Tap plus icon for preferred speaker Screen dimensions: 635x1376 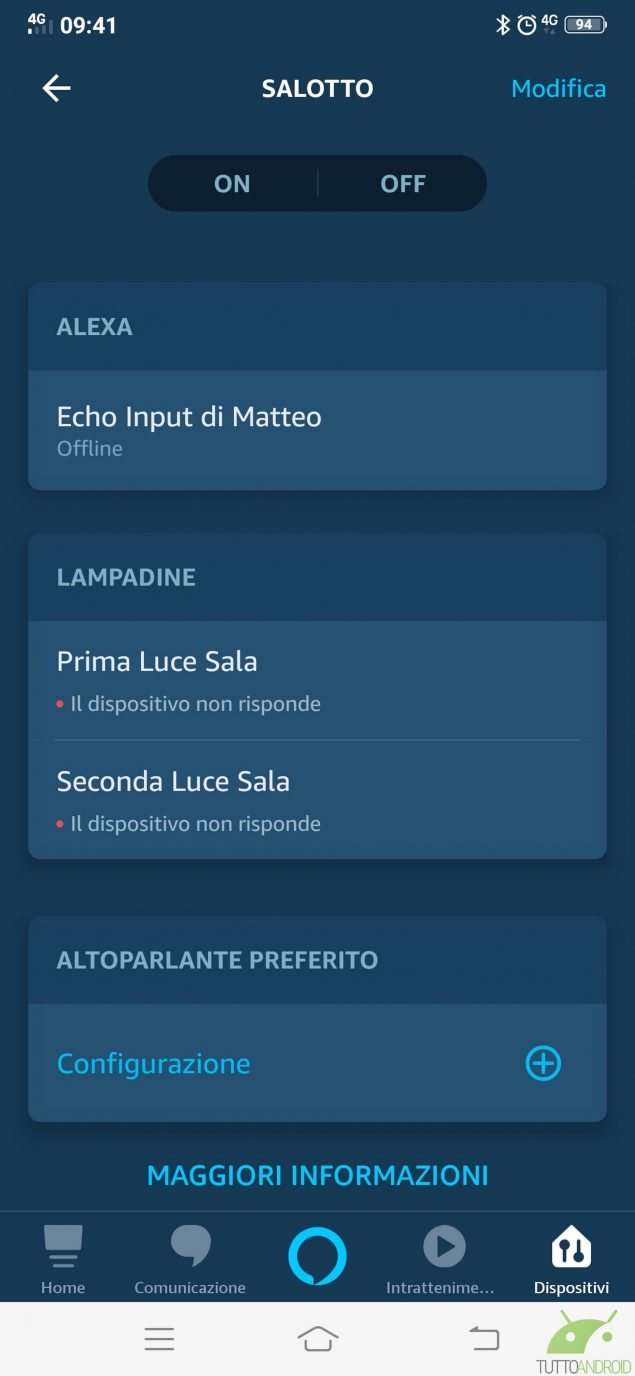coord(543,1064)
